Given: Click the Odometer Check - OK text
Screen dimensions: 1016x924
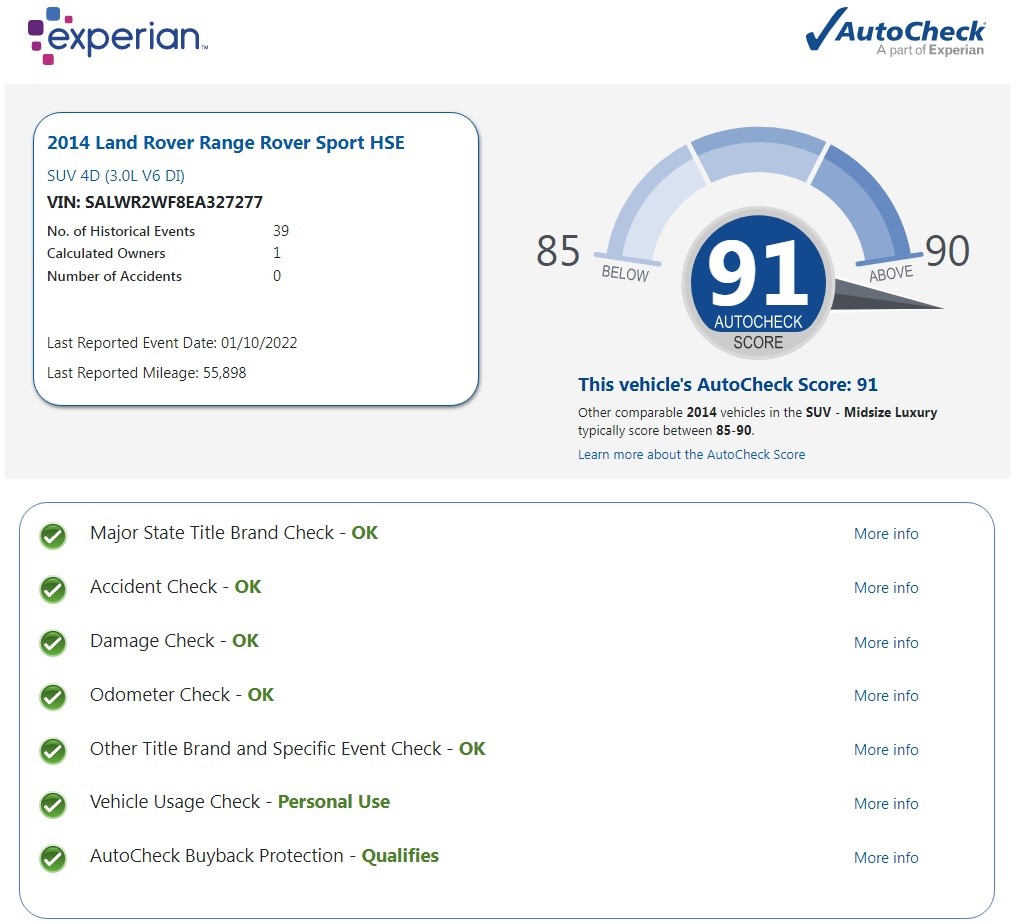Looking at the screenshot, I should (182, 695).
